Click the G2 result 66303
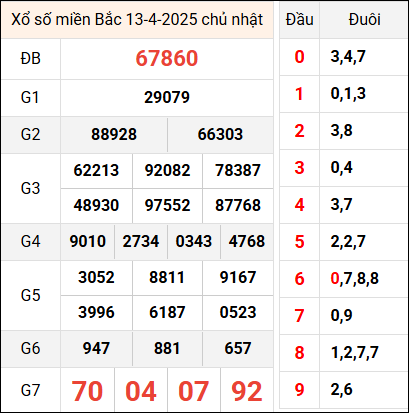Screen dimensions: 409x413 220,134
